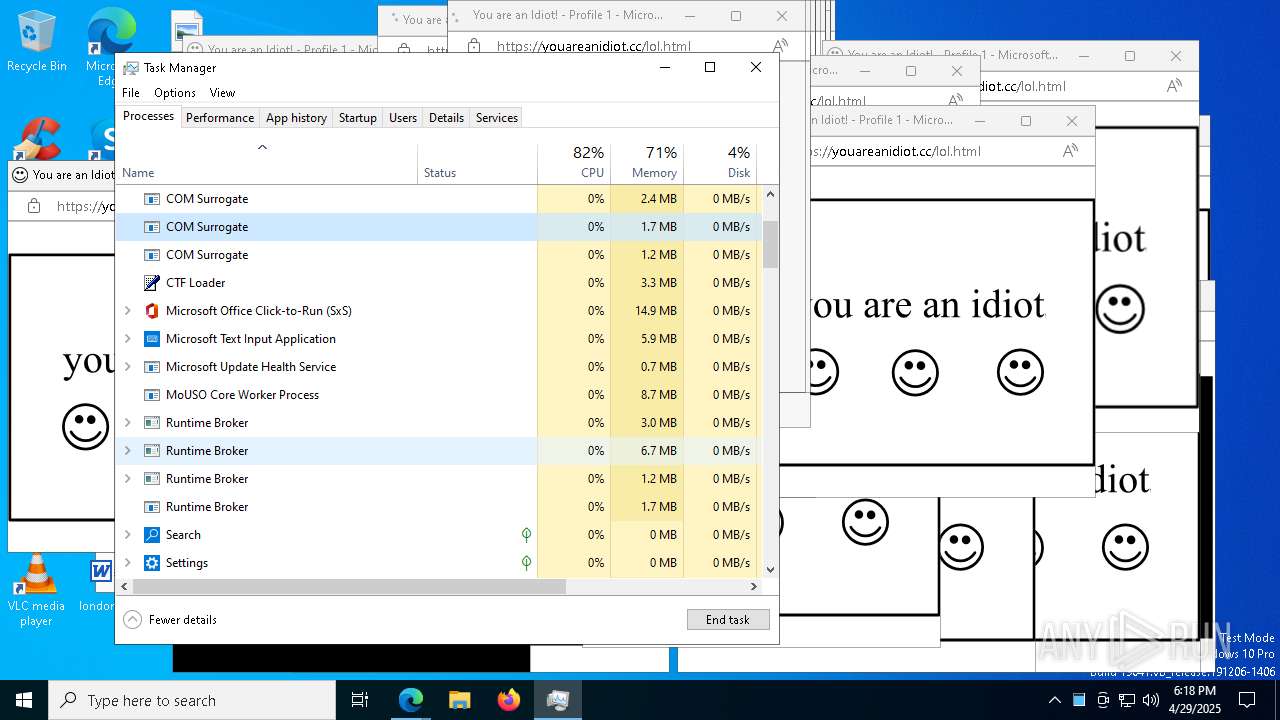Sort processes by Disk column header
Viewport: 1280px width, 720px height.
click(x=721, y=164)
